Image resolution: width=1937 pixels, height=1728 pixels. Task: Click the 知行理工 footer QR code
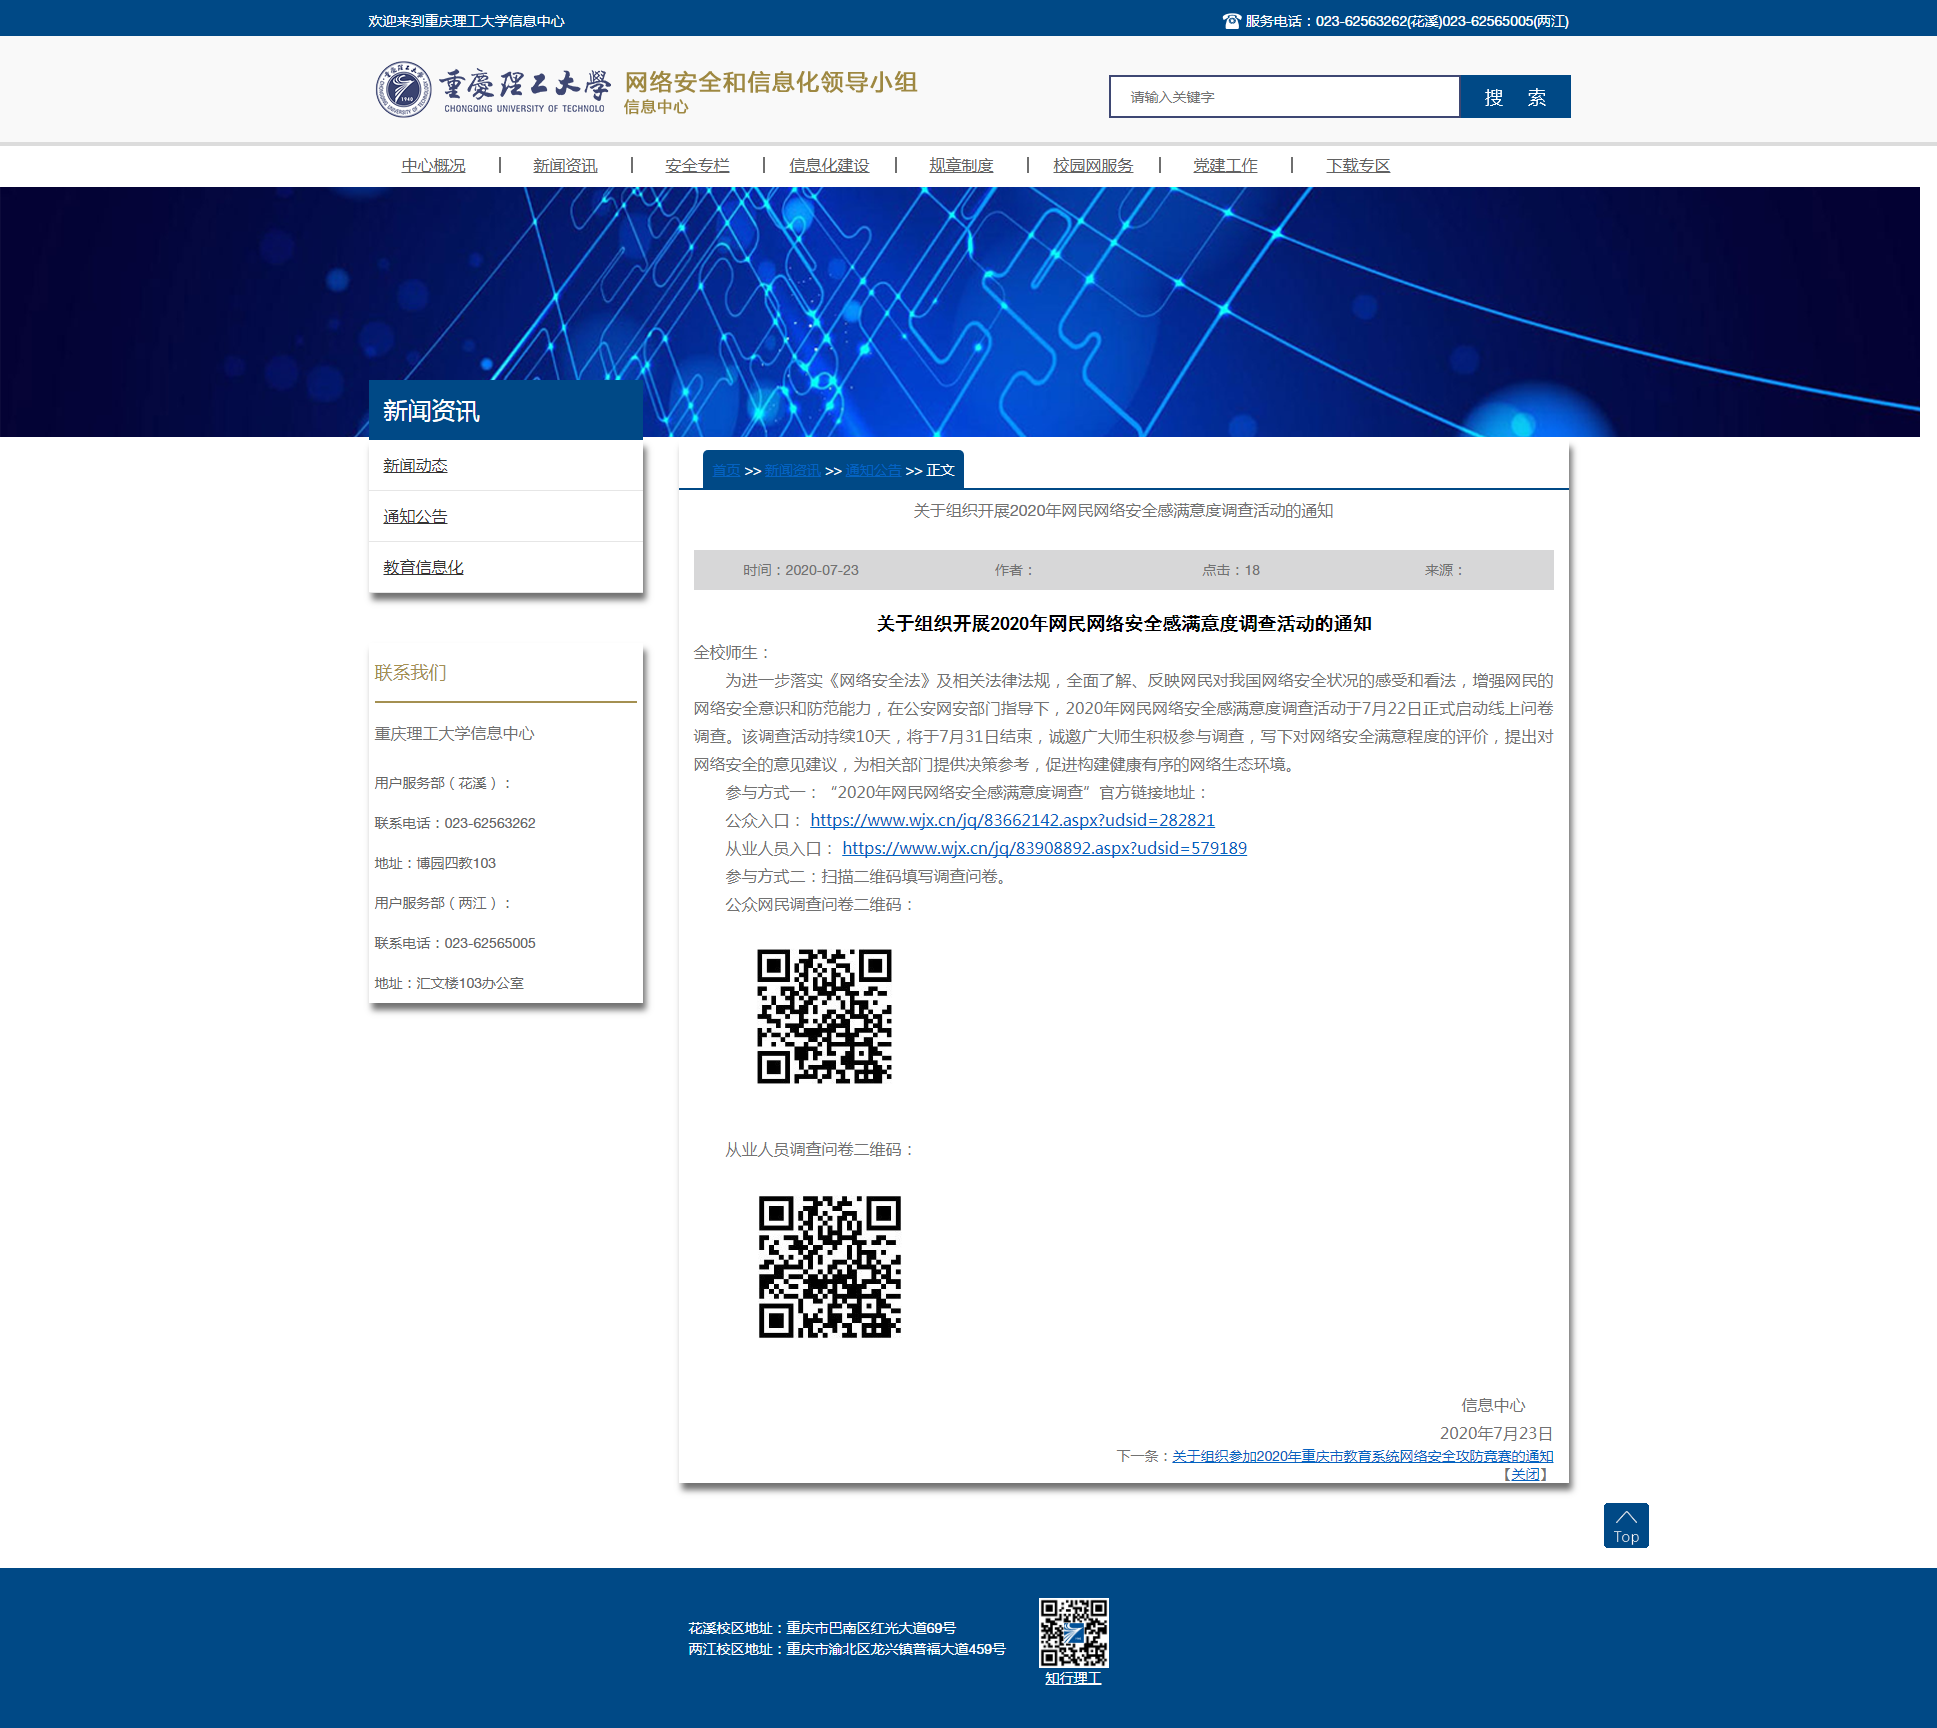(1073, 1632)
